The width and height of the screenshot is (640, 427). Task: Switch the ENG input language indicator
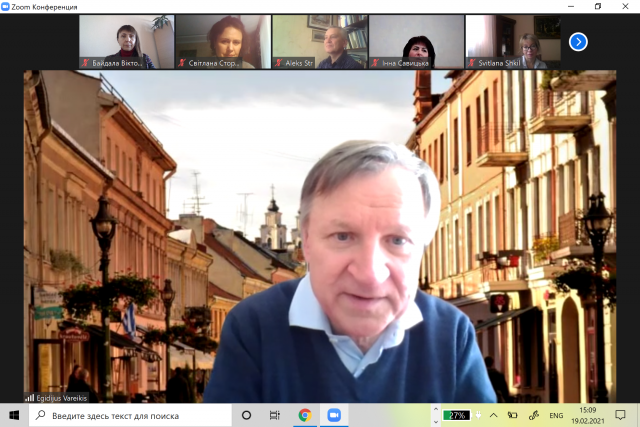556,415
